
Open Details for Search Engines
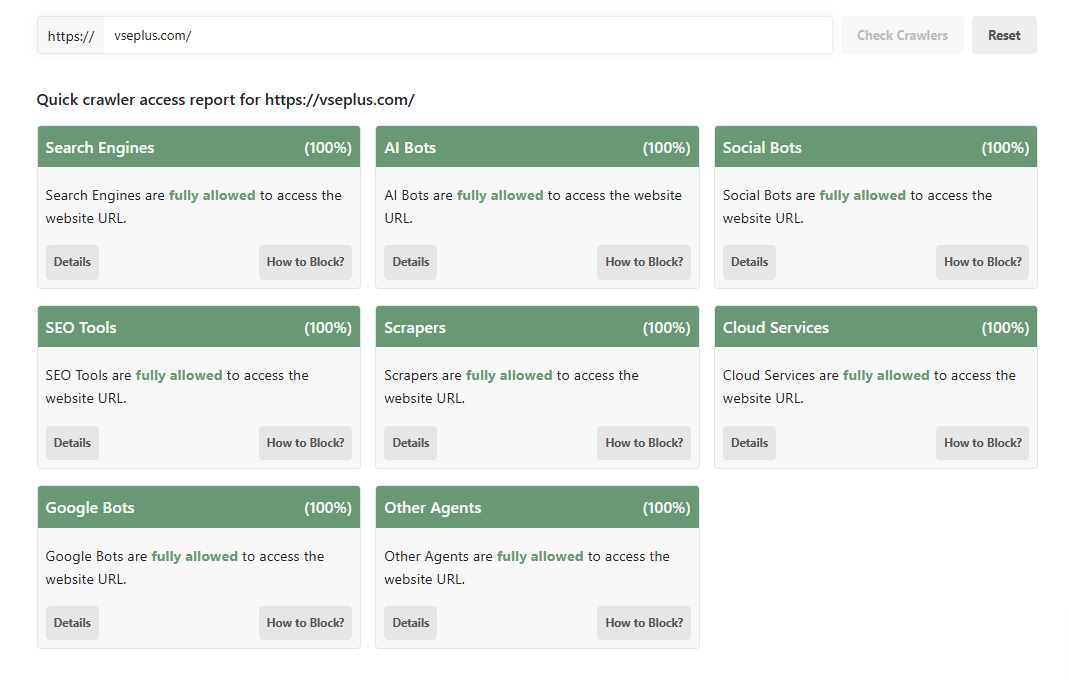tap(72, 262)
